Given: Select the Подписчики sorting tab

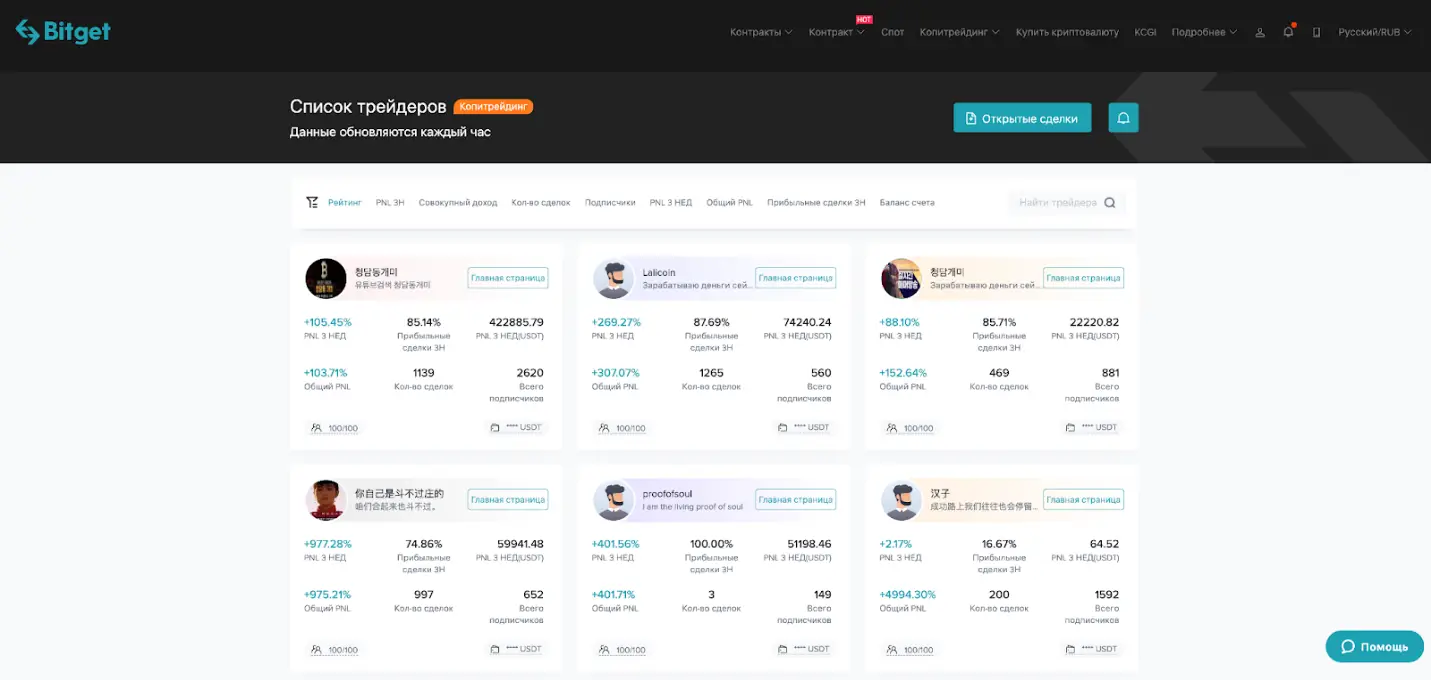Looking at the screenshot, I should [610, 203].
